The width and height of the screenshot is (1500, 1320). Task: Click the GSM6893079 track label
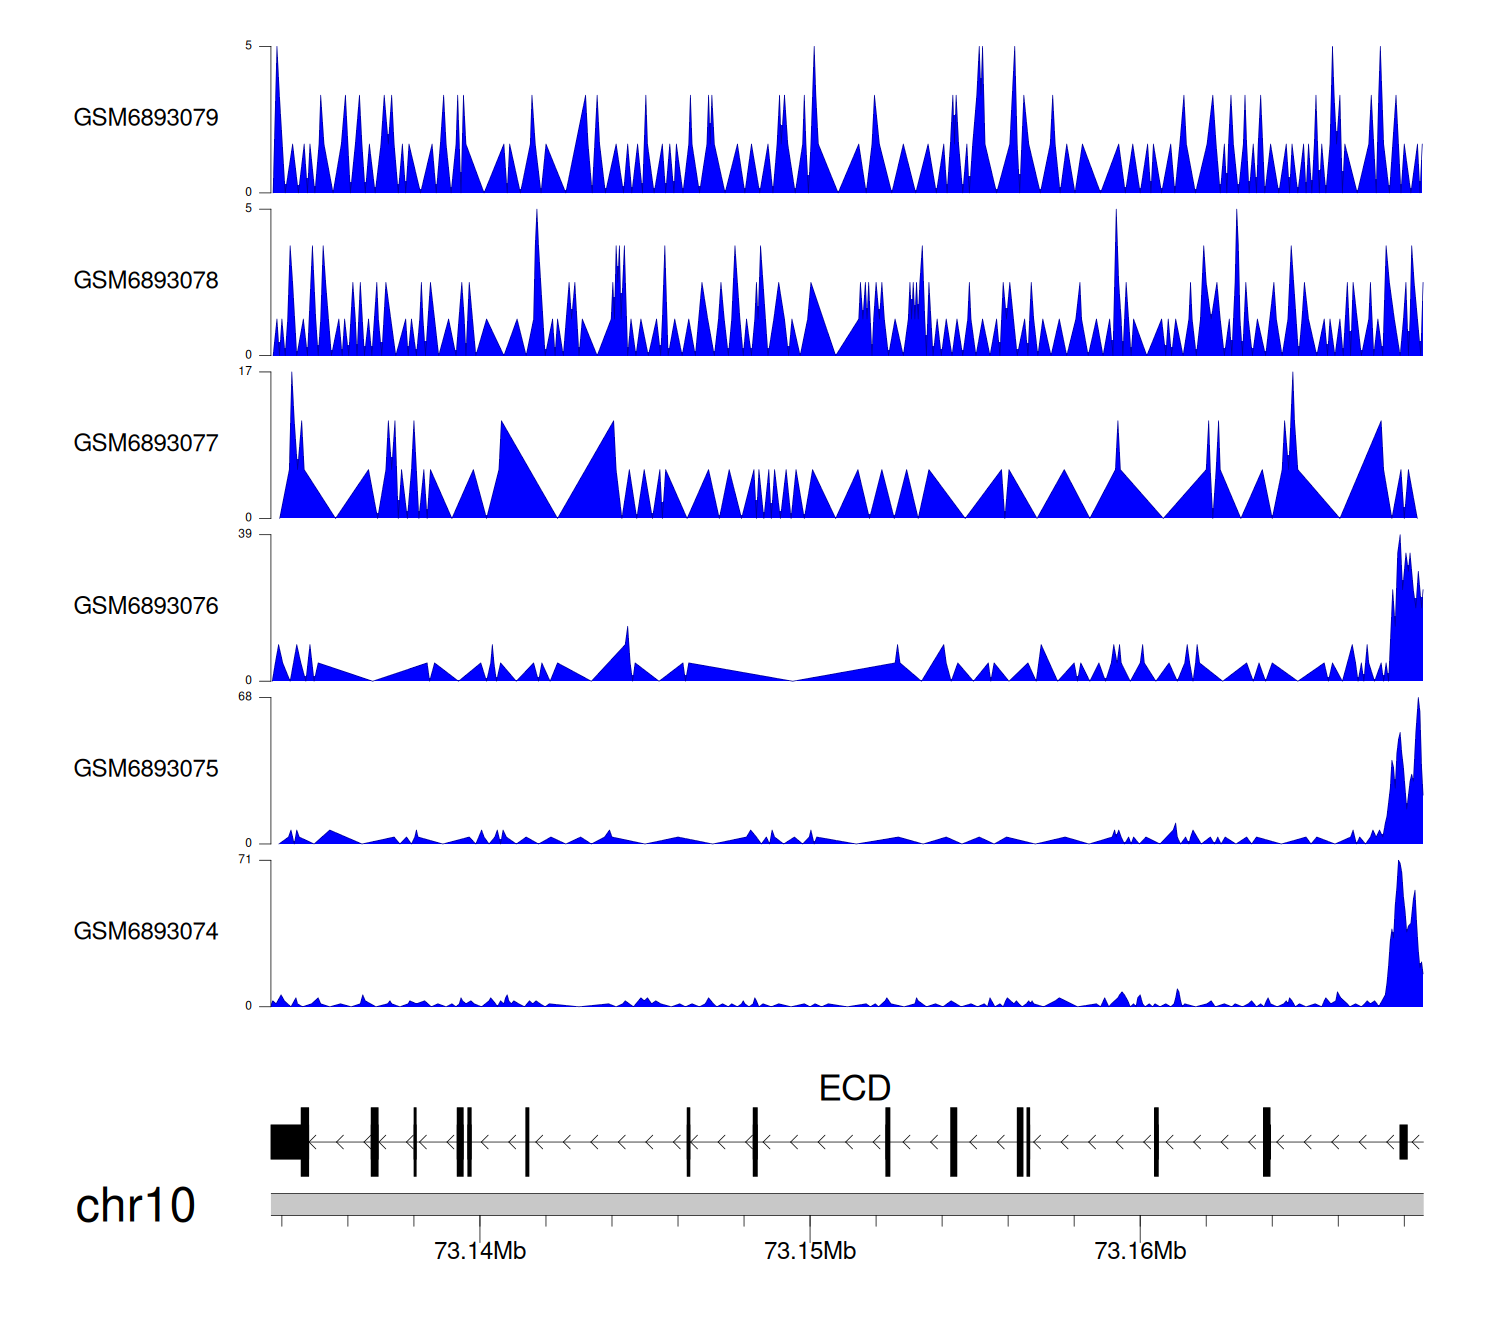tap(146, 118)
